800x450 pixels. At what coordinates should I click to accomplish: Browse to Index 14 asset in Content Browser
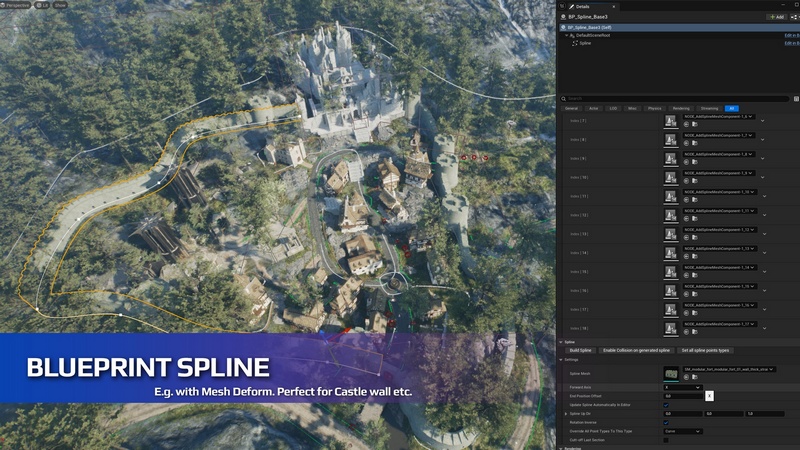(694, 257)
